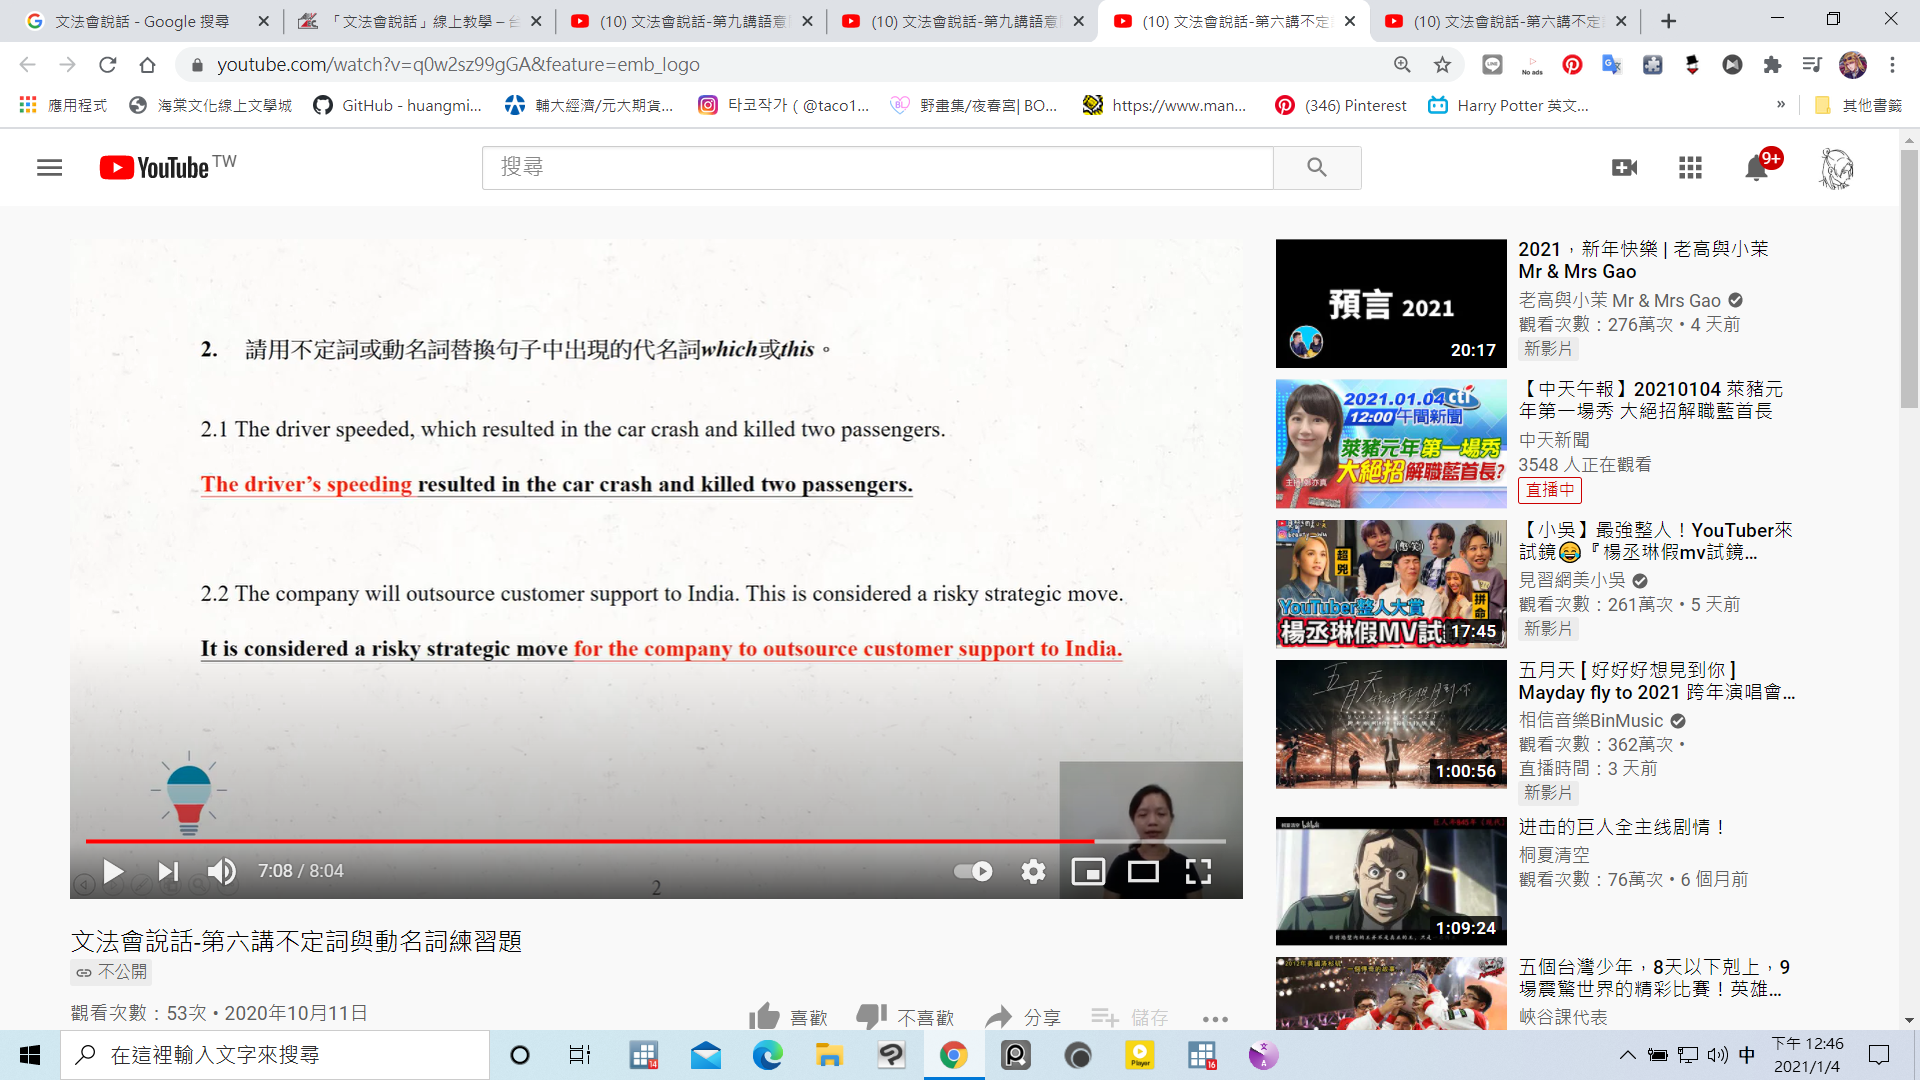This screenshot has height=1080, width=1920.
Task: Switch to the first 第九講語意 YouTube tab
Action: click(690, 21)
